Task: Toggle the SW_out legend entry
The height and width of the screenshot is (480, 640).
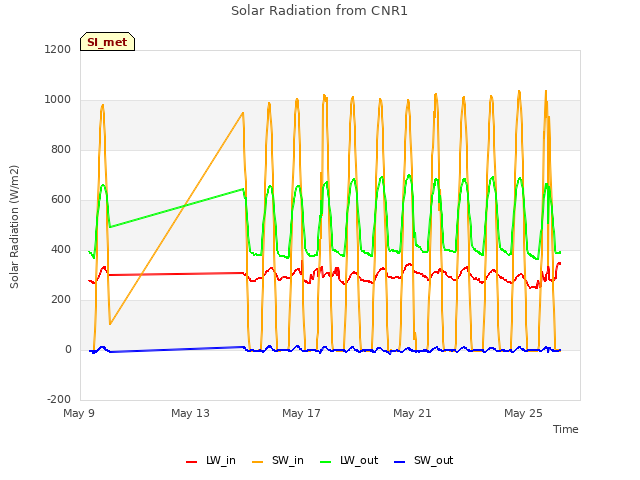Action: pos(423,460)
